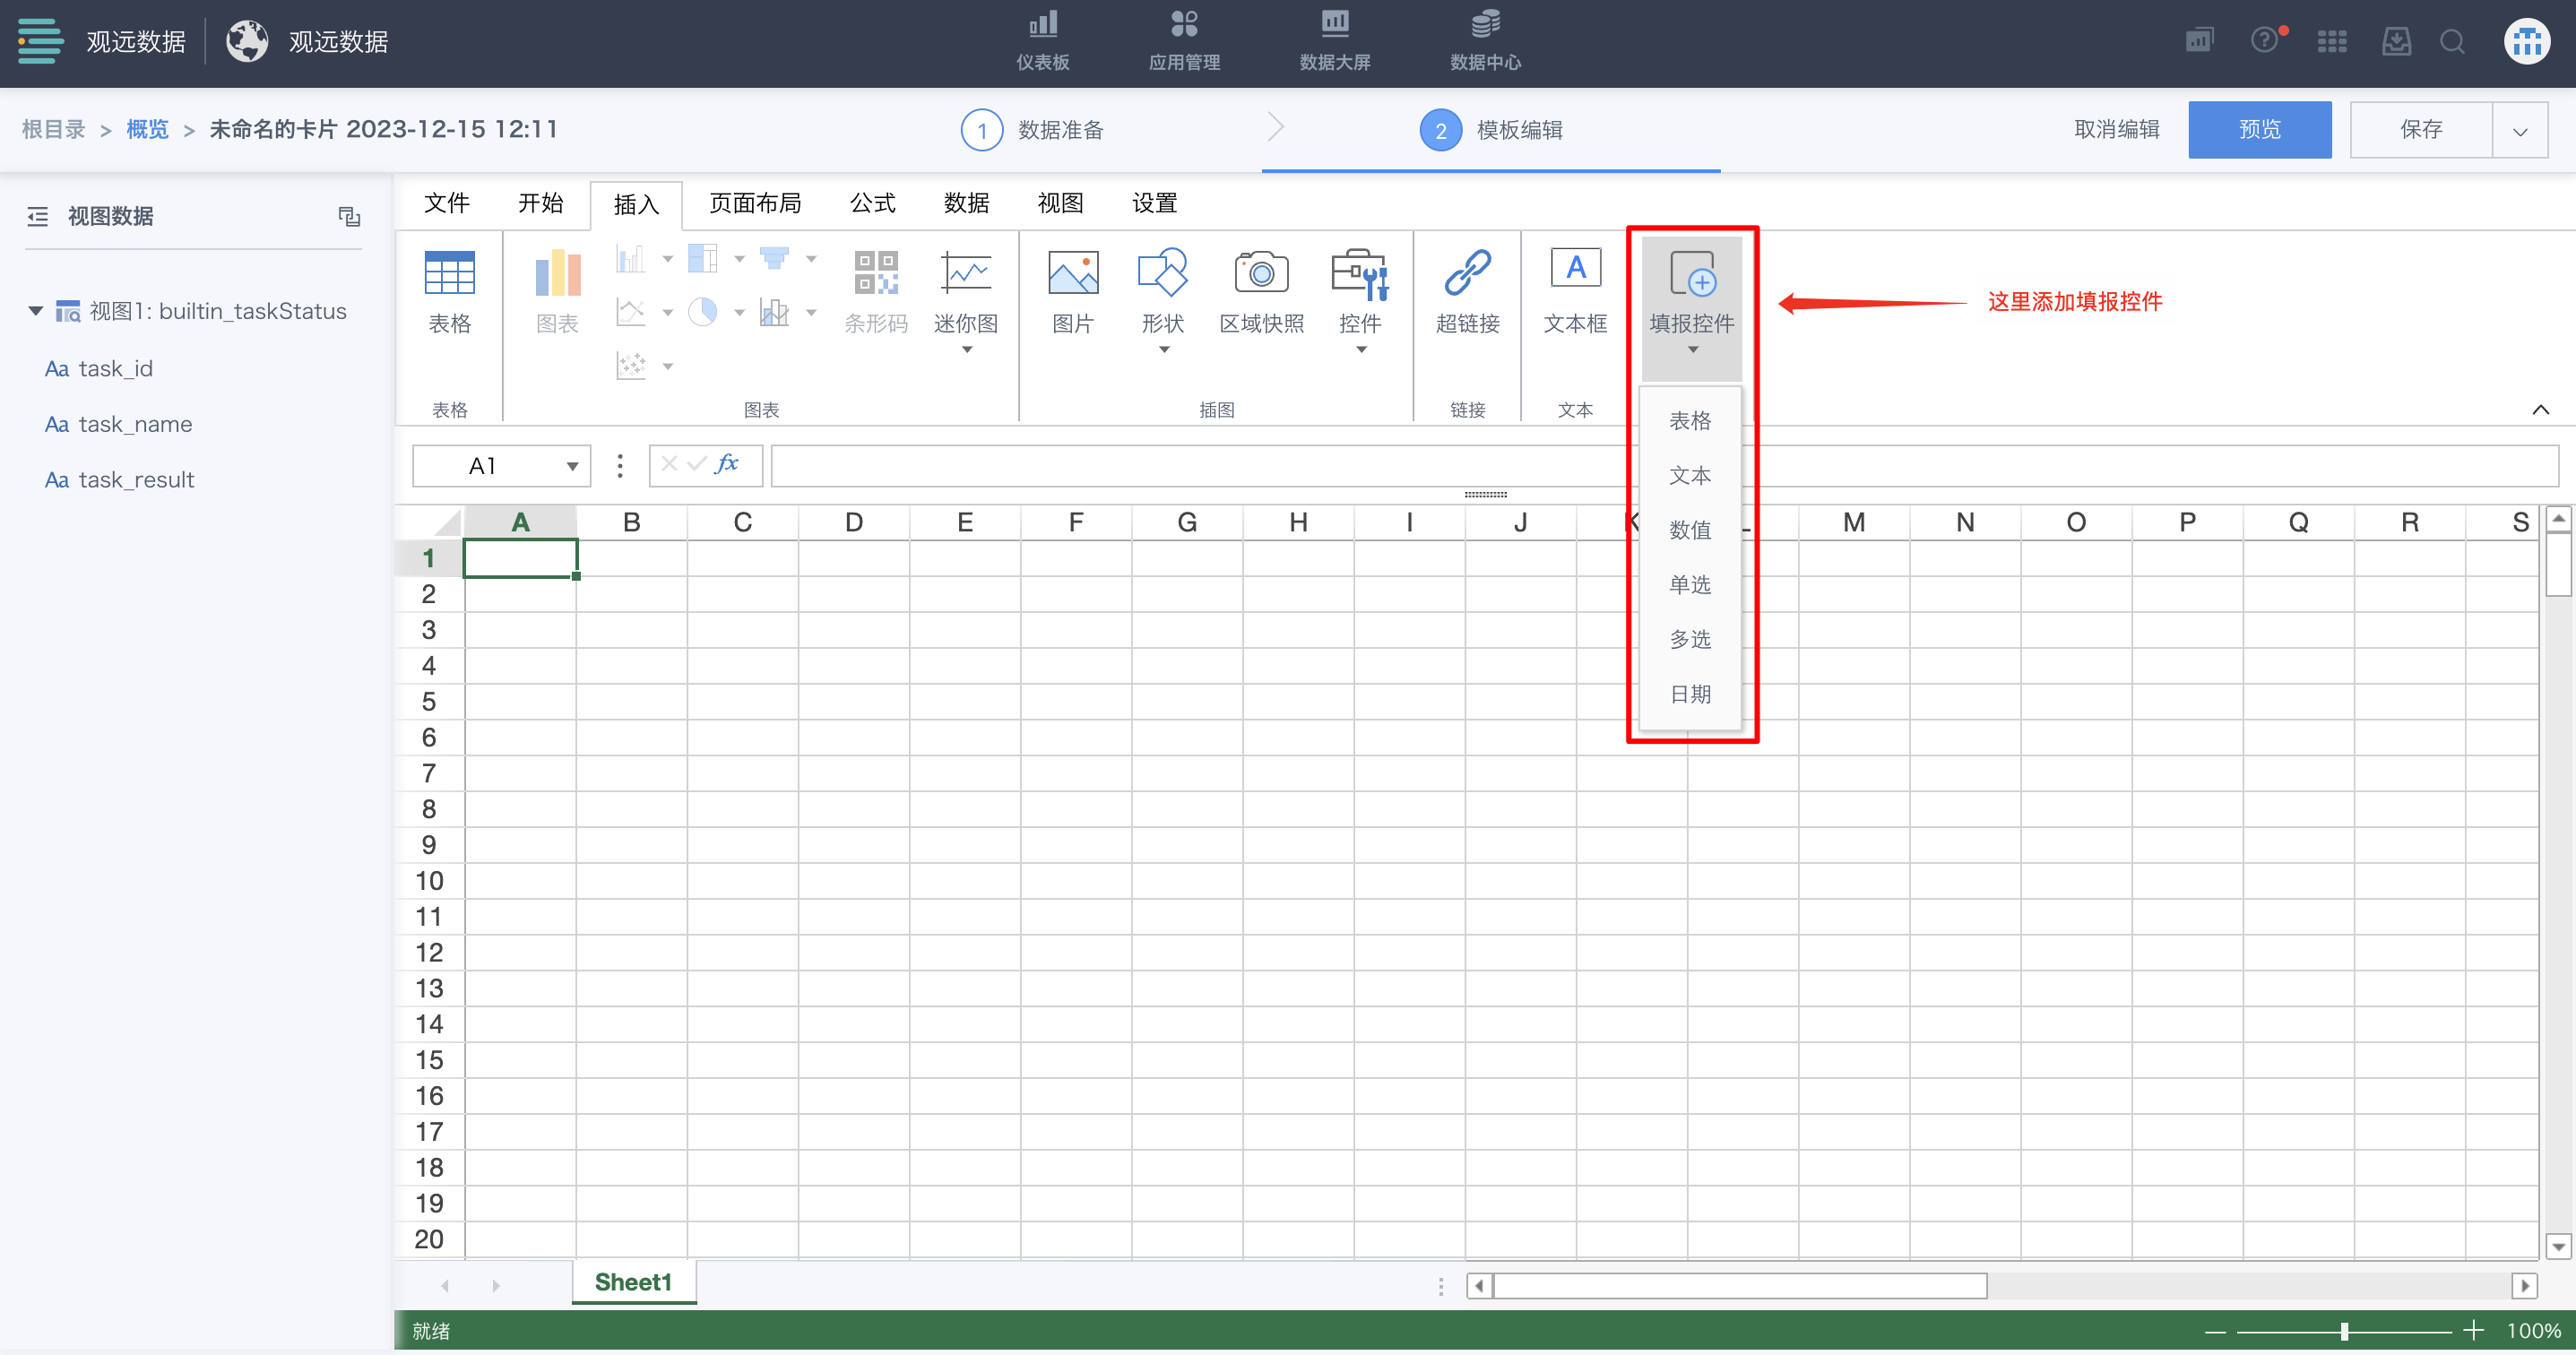Image resolution: width=2576 pixels, height=1355 pixels.
Task: Collapse the ribbon with the chevron
Action: (x=2540, y=410)
